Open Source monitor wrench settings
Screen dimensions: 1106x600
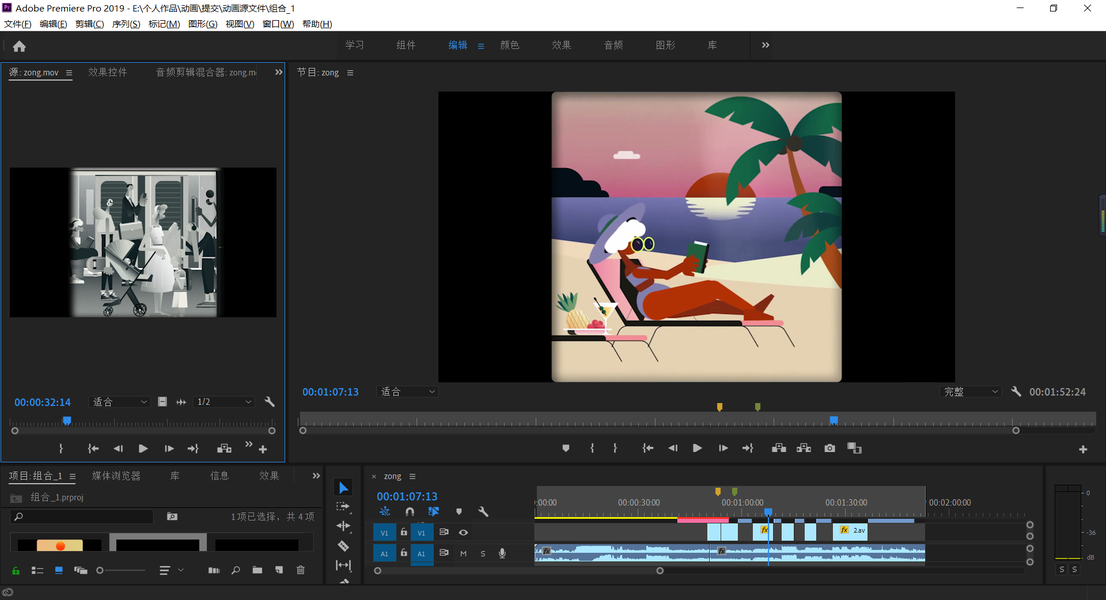[x=269, y=402]
